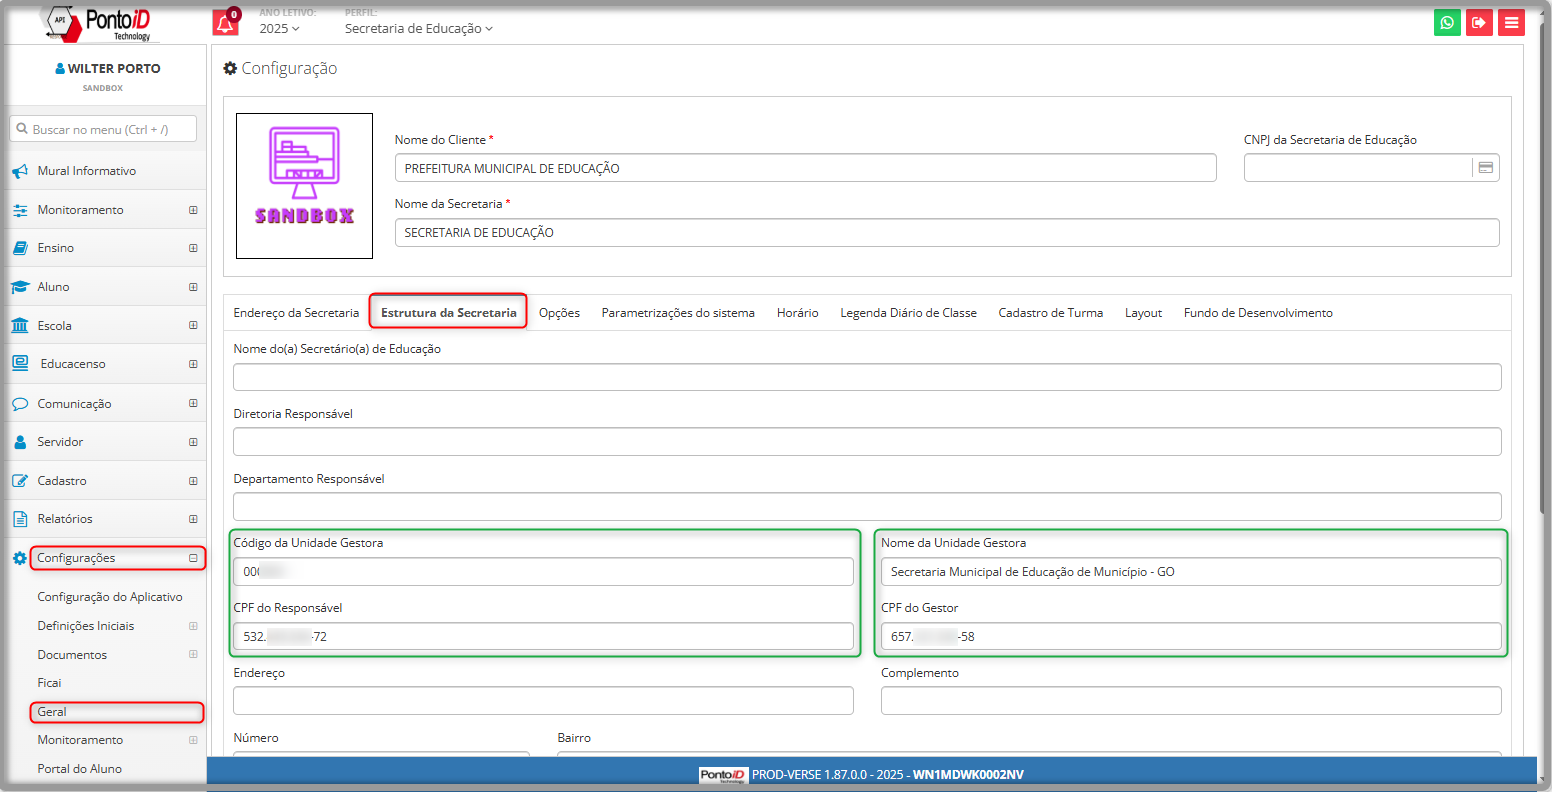Click the Buscar no menu search field
The image size is (1552, 792).
pyautogui.click(x=103, y=129)
